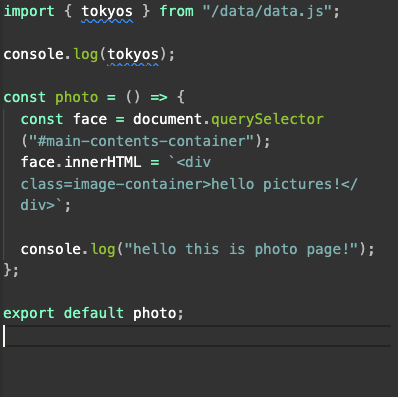The width and height of the screenshot is (398, 397).
Task: Click innerHTML on the face assignment line
Action: (x=103, y=162)
